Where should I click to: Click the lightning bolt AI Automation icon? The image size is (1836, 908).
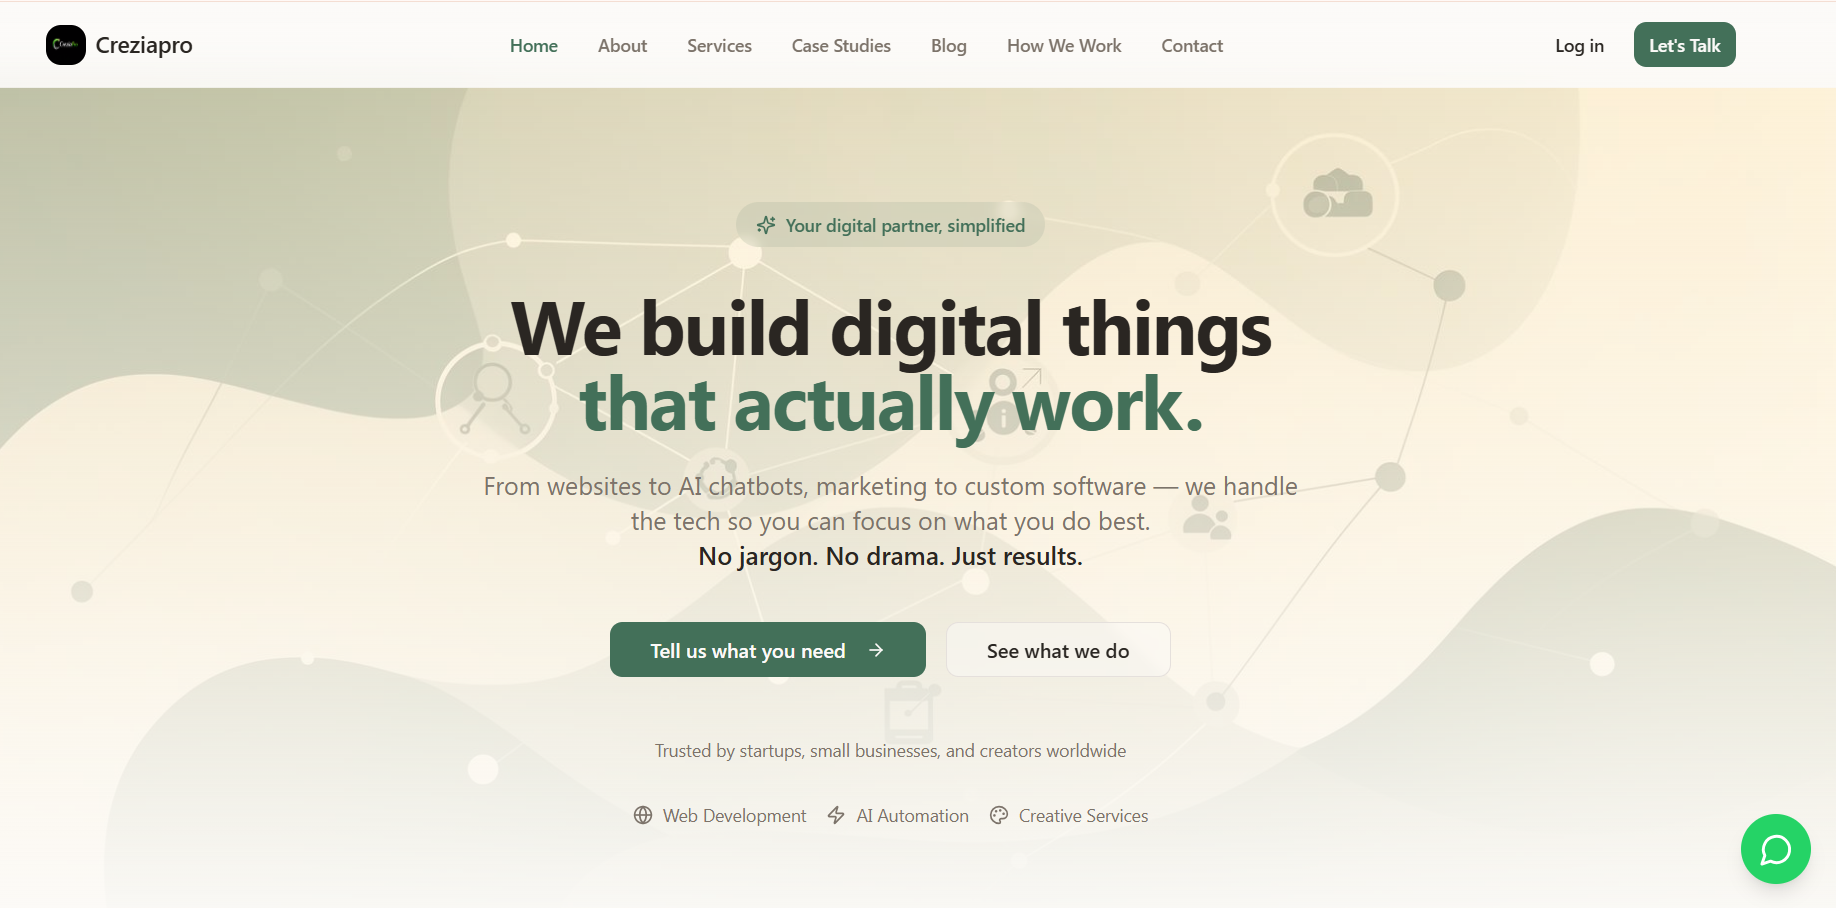point(837,816)
